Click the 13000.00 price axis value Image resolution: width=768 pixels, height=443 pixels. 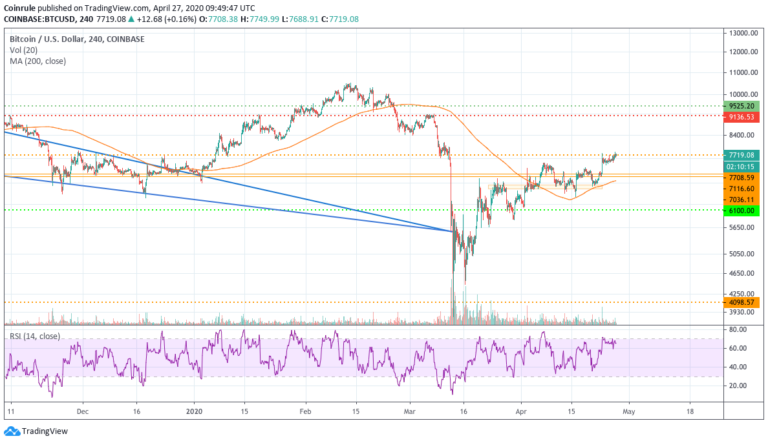click(x=744, y=33)
